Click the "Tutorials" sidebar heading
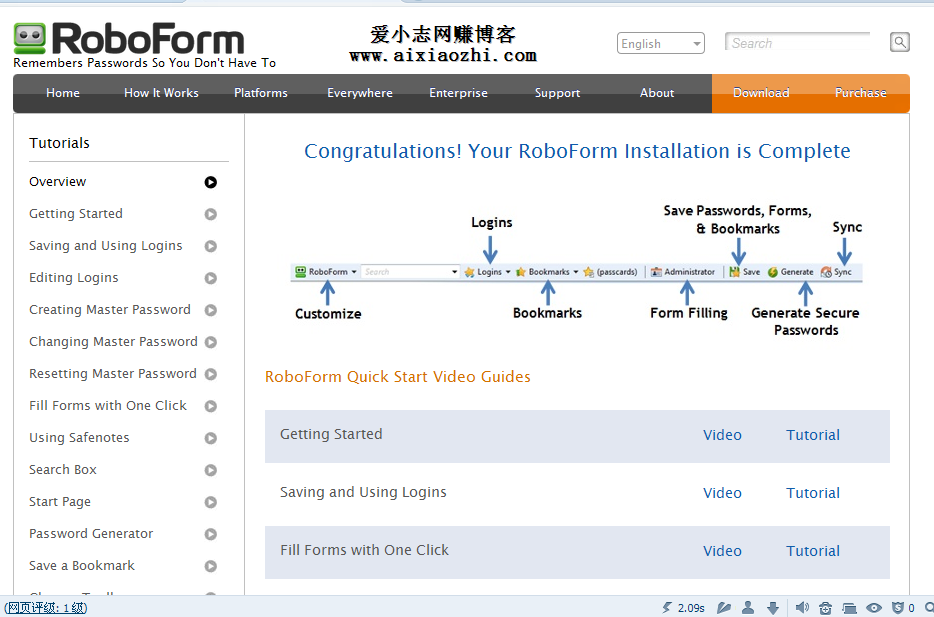934x617 pixels. pos(60,143)
